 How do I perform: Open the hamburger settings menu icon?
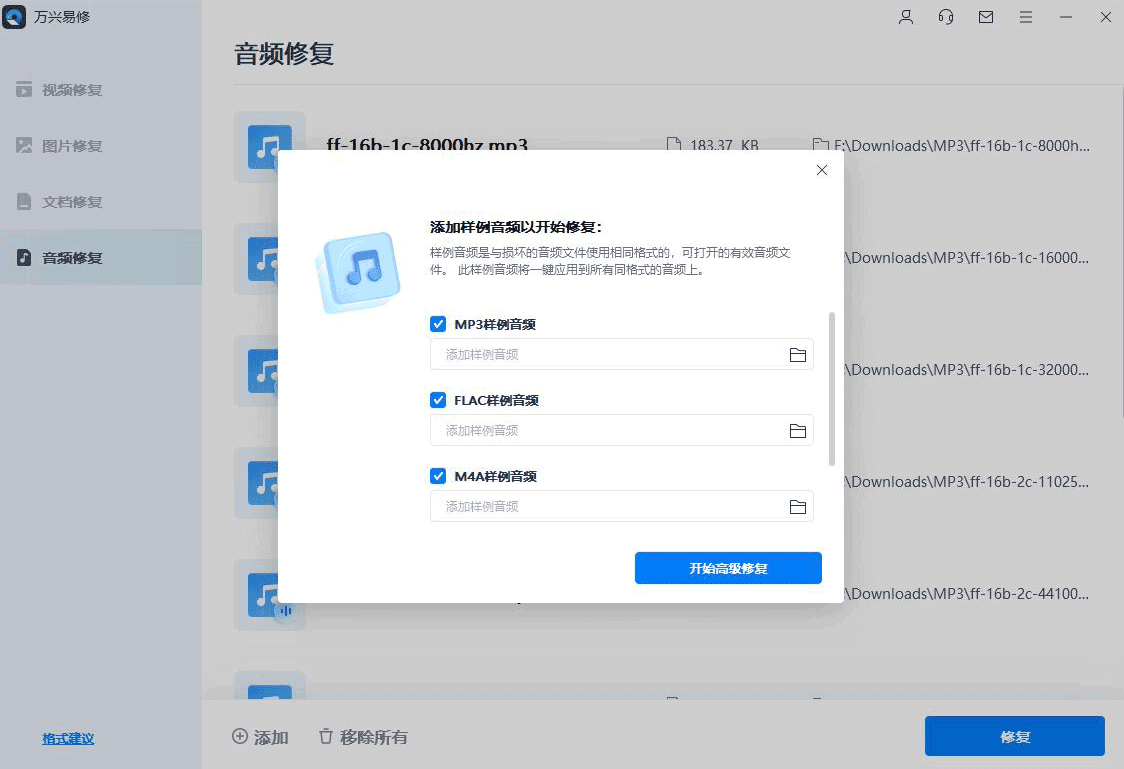(x=1025, y=17)
